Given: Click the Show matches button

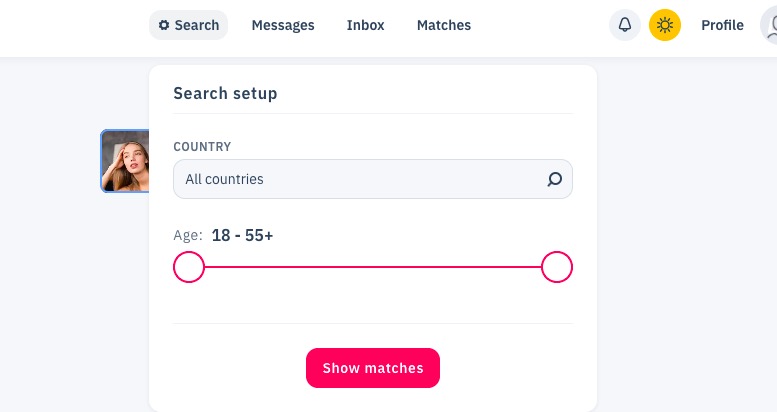Looking at the screenshot, I should click(373, 368).
